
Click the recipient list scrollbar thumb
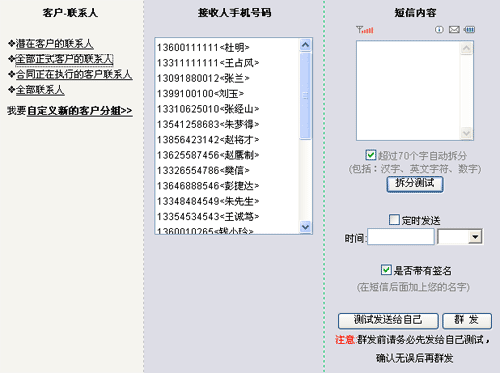[x=305, y=96]
